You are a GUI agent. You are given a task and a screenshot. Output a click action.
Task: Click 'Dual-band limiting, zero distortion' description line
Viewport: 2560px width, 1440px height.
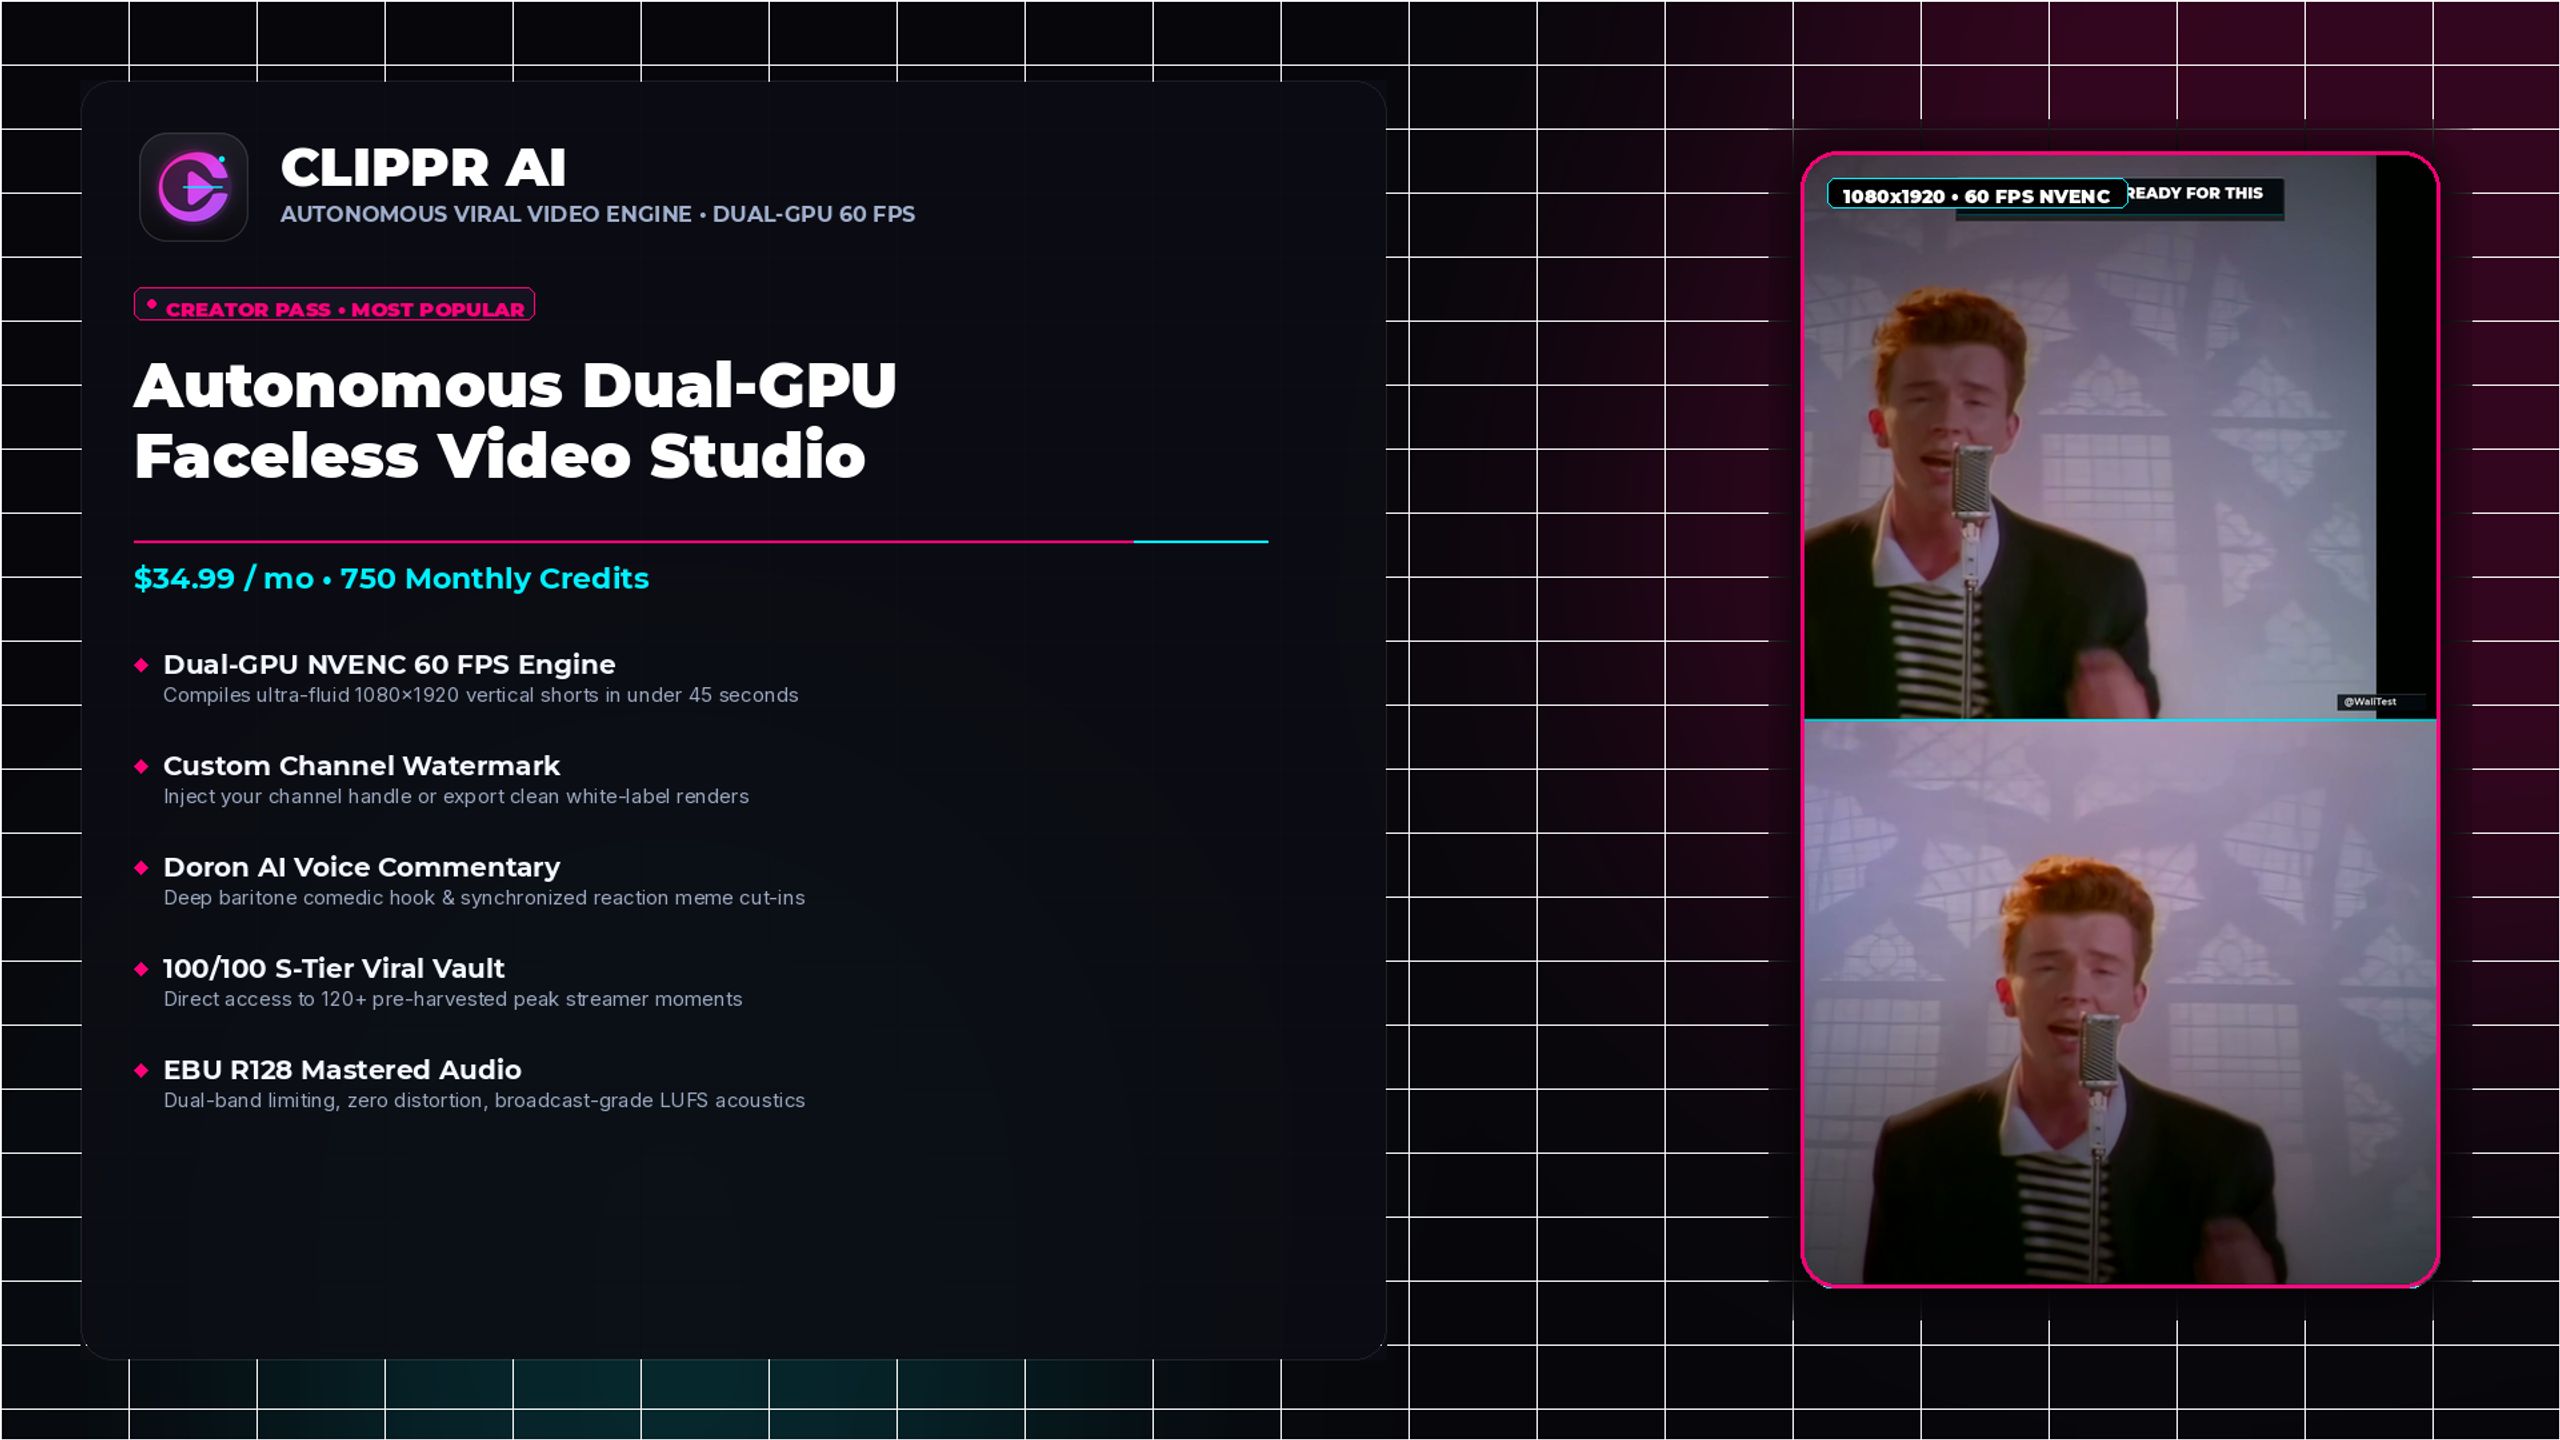(484, 1100)
